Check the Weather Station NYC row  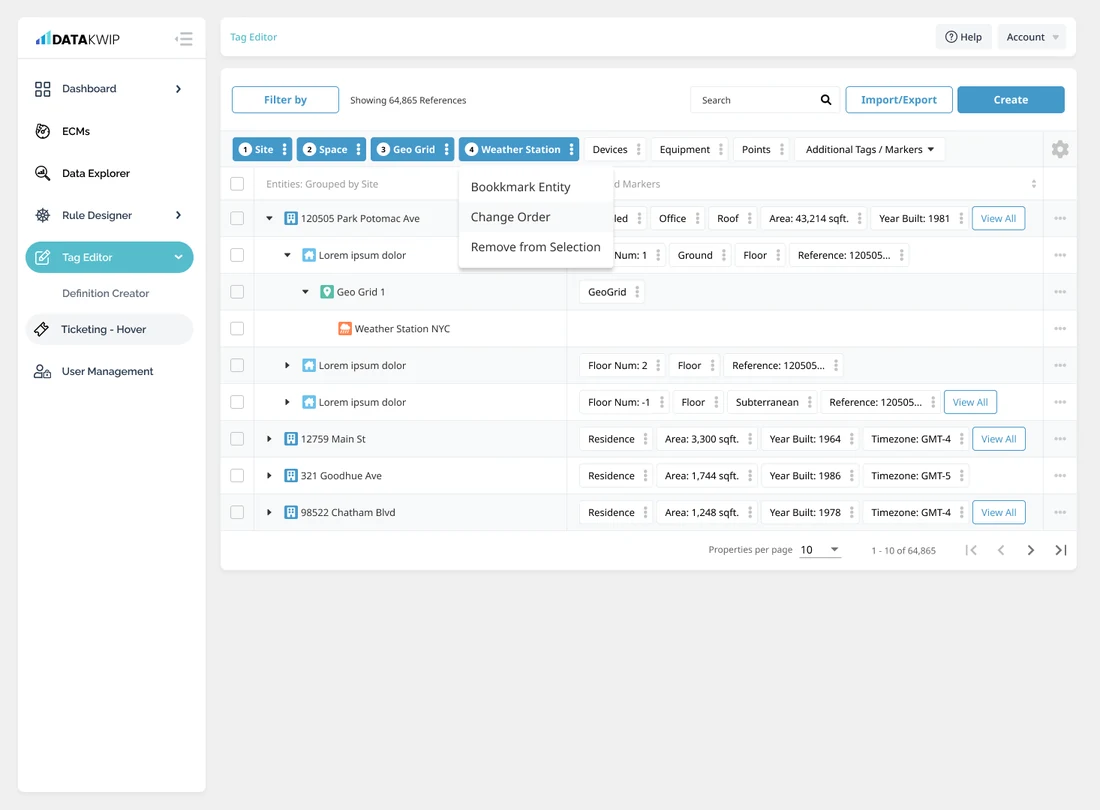tap(237, 328)
